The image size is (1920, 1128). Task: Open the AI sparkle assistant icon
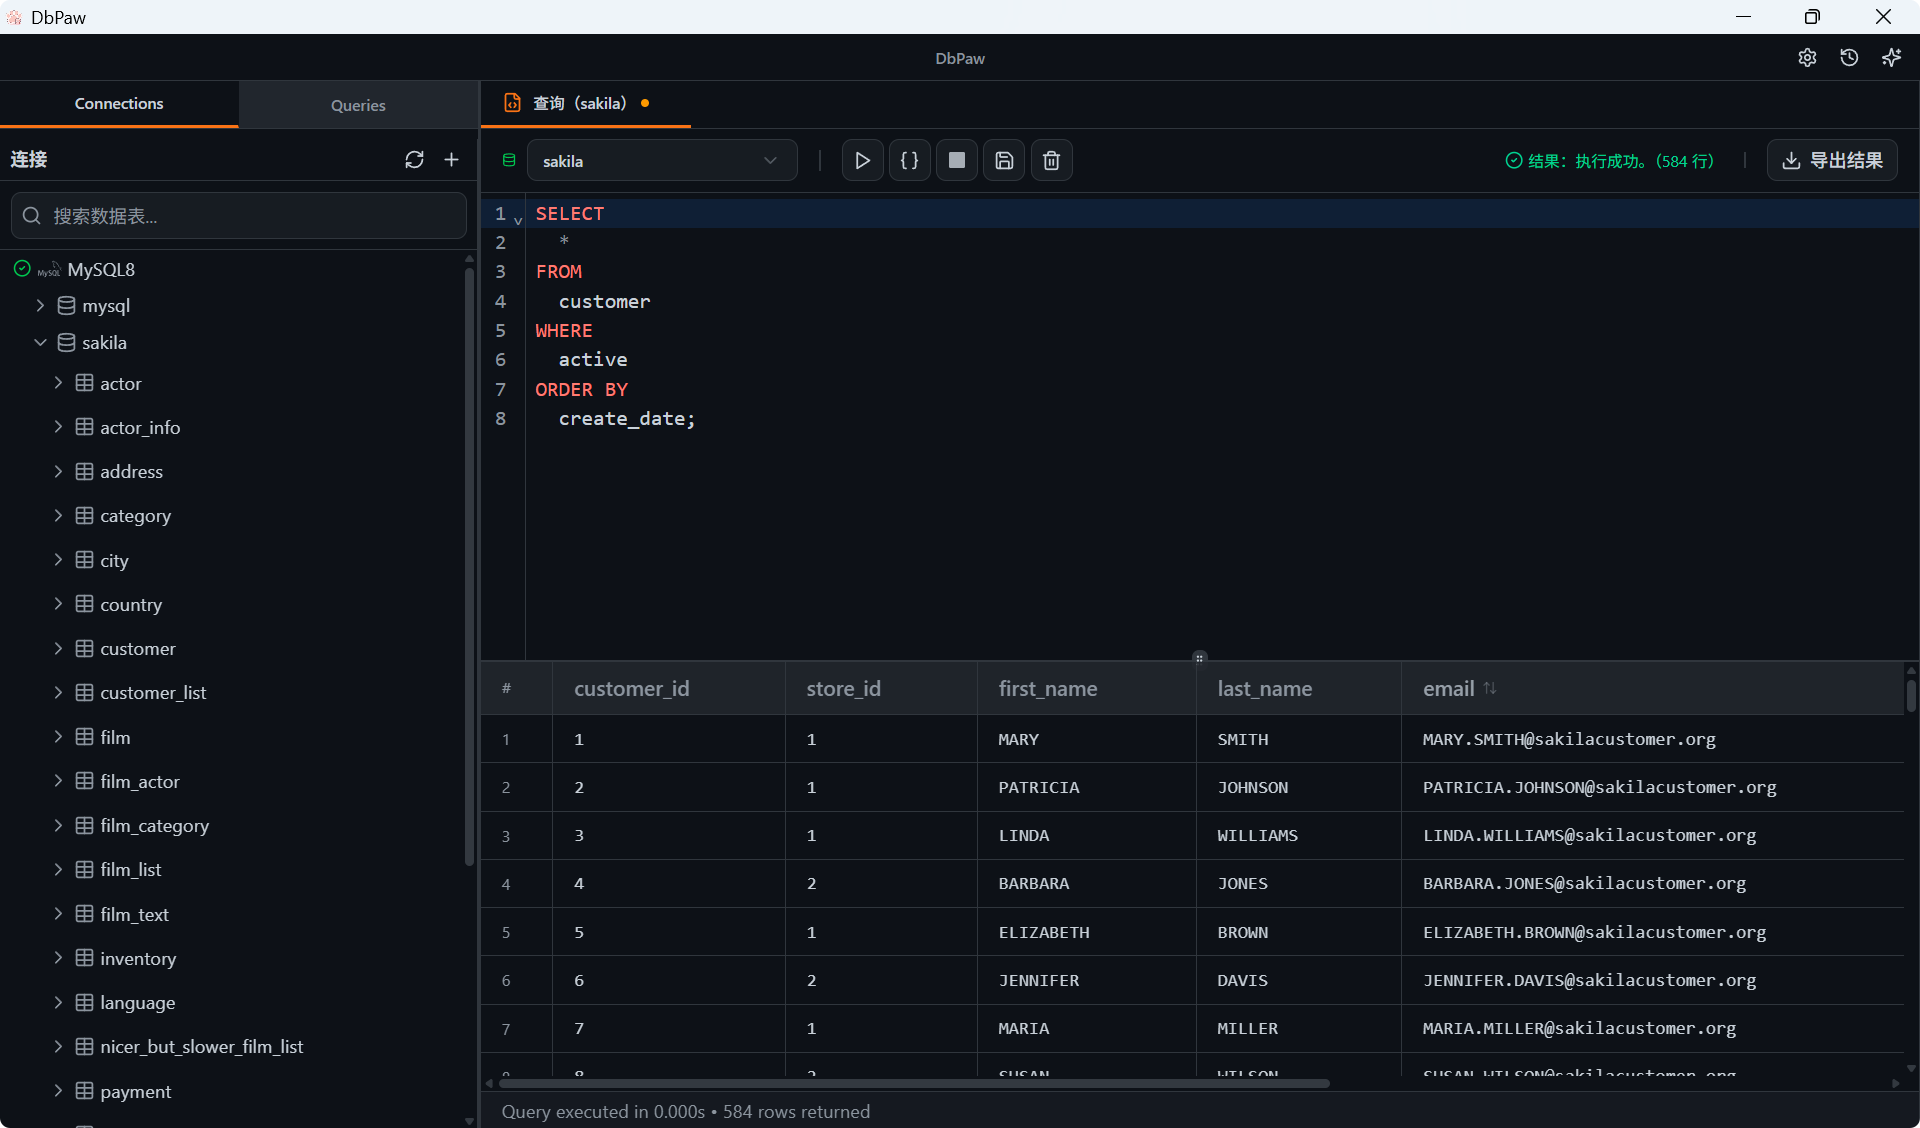pyautogui.click(x=1891, y=58)
